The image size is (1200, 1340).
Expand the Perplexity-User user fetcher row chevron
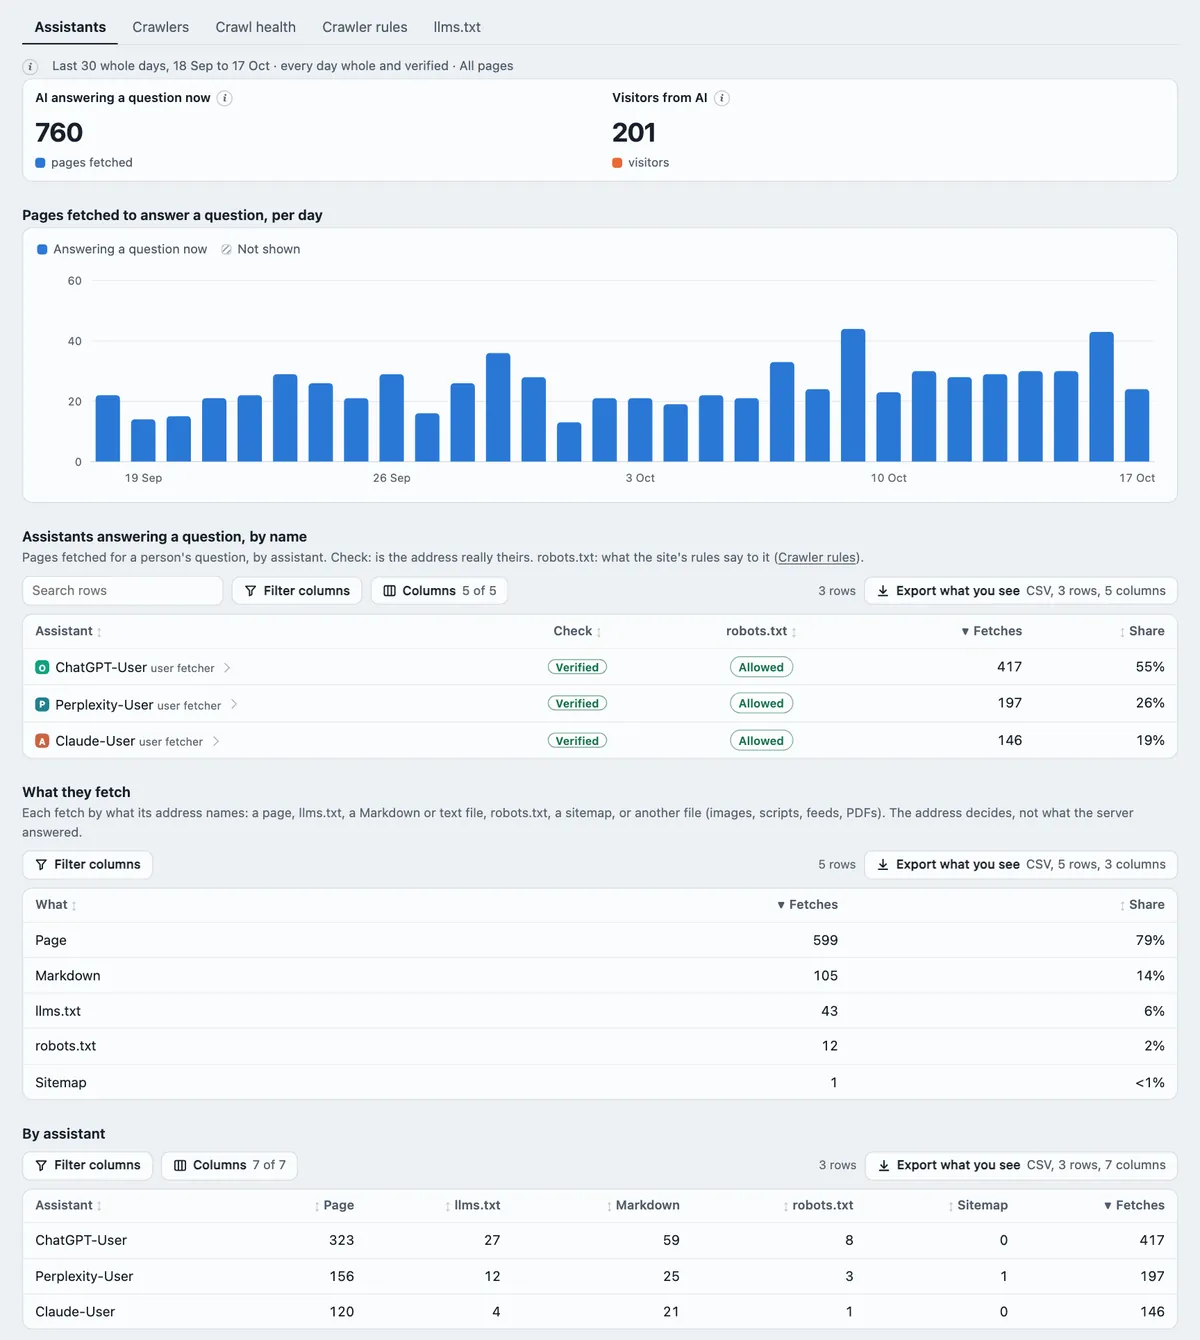click(234, 704)
